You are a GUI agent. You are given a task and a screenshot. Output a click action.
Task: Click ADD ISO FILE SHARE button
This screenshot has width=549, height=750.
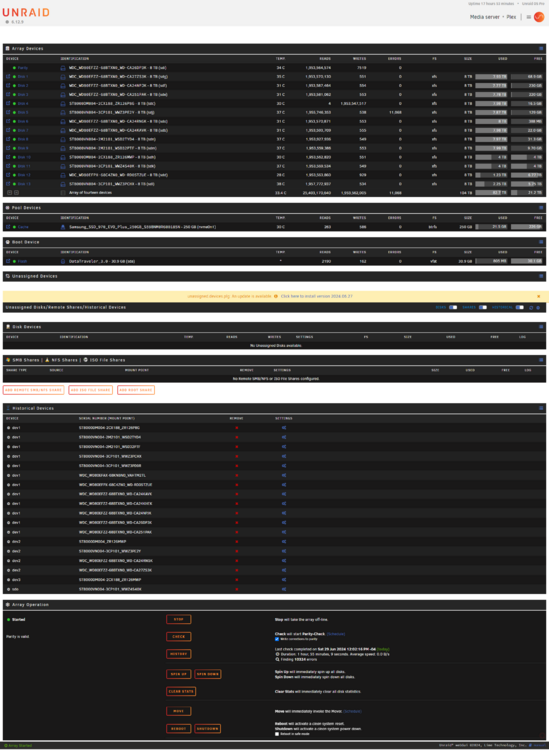90,390
